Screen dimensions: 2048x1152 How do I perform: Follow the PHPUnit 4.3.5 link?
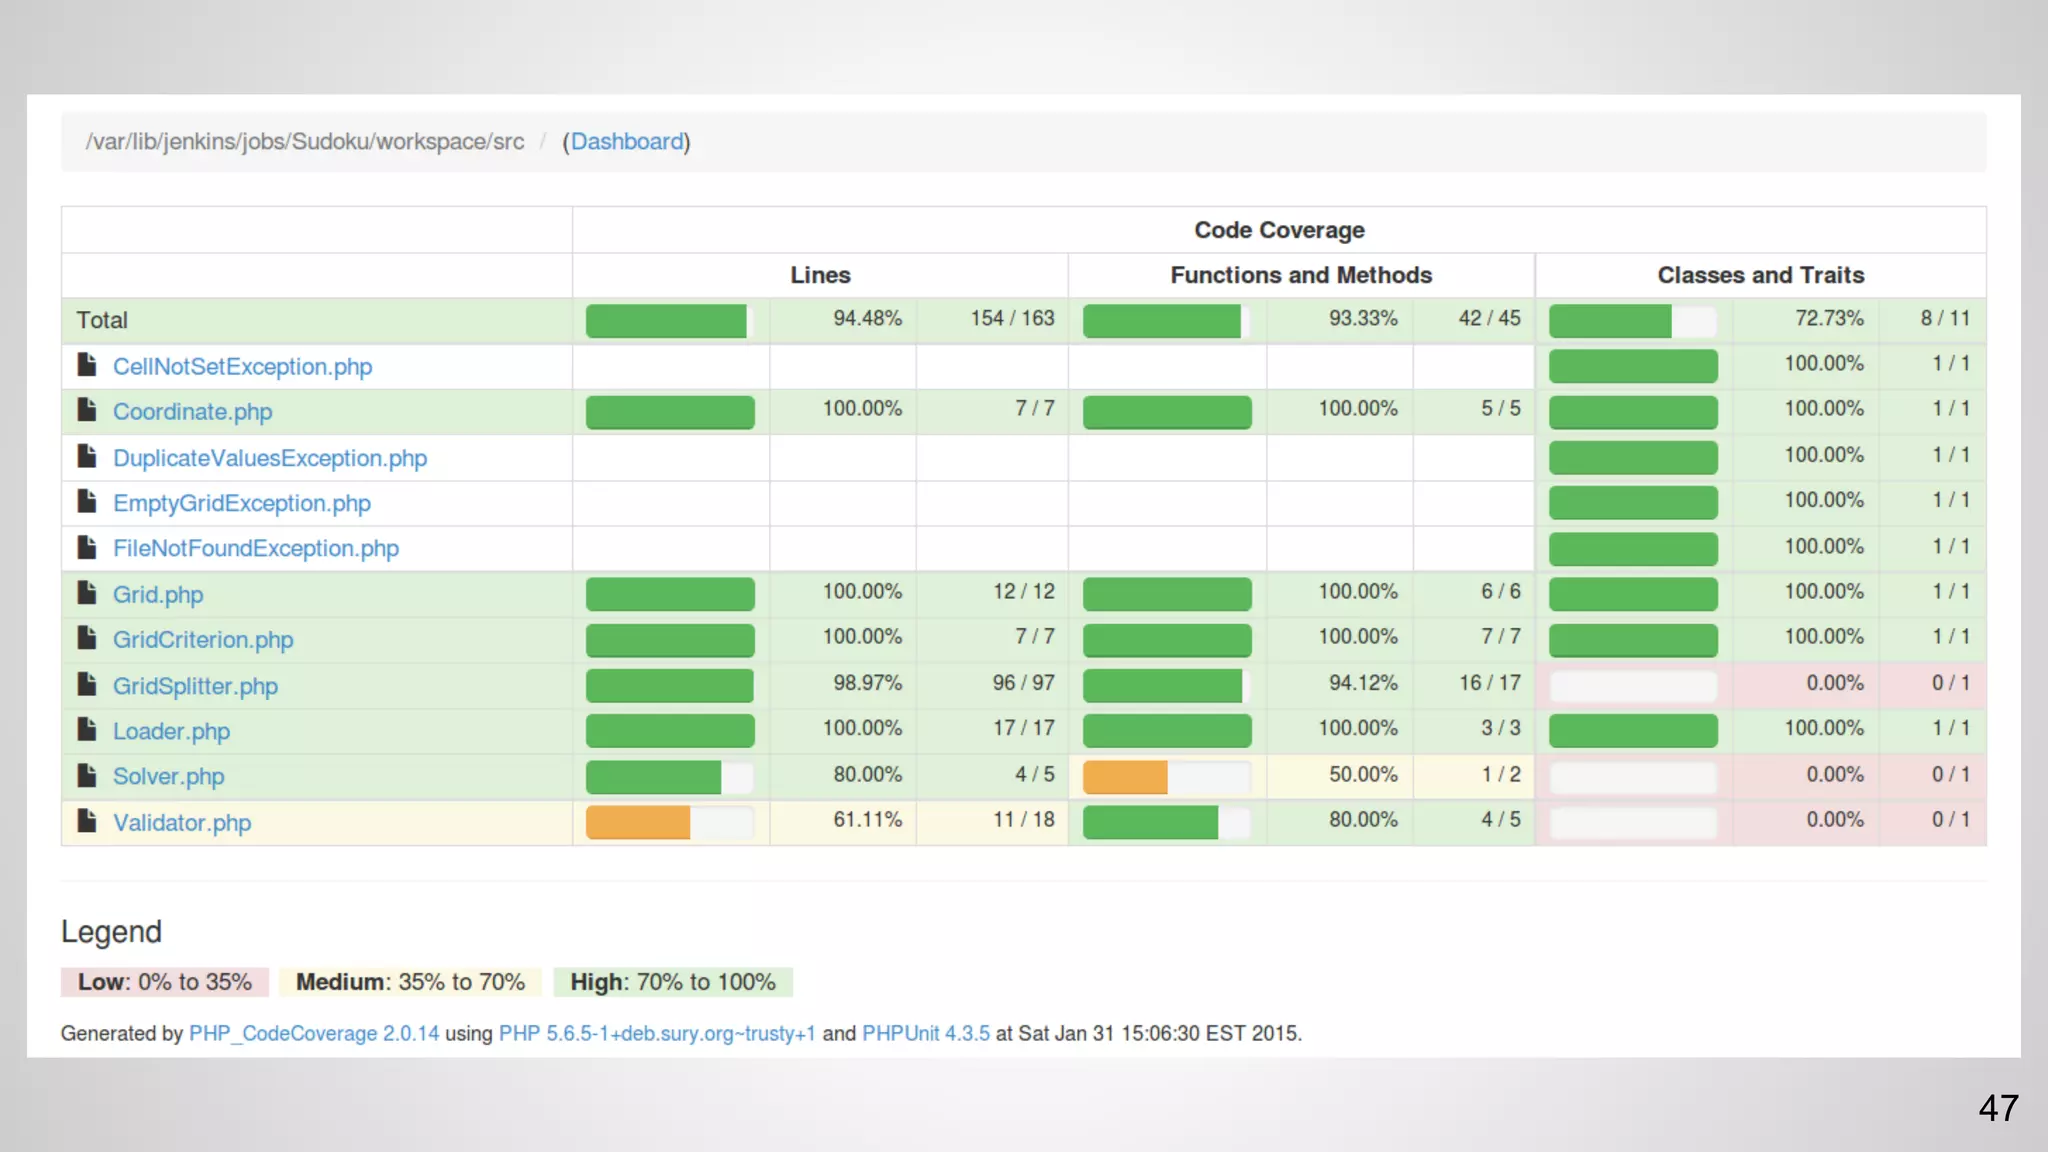tap(925, 1033)
